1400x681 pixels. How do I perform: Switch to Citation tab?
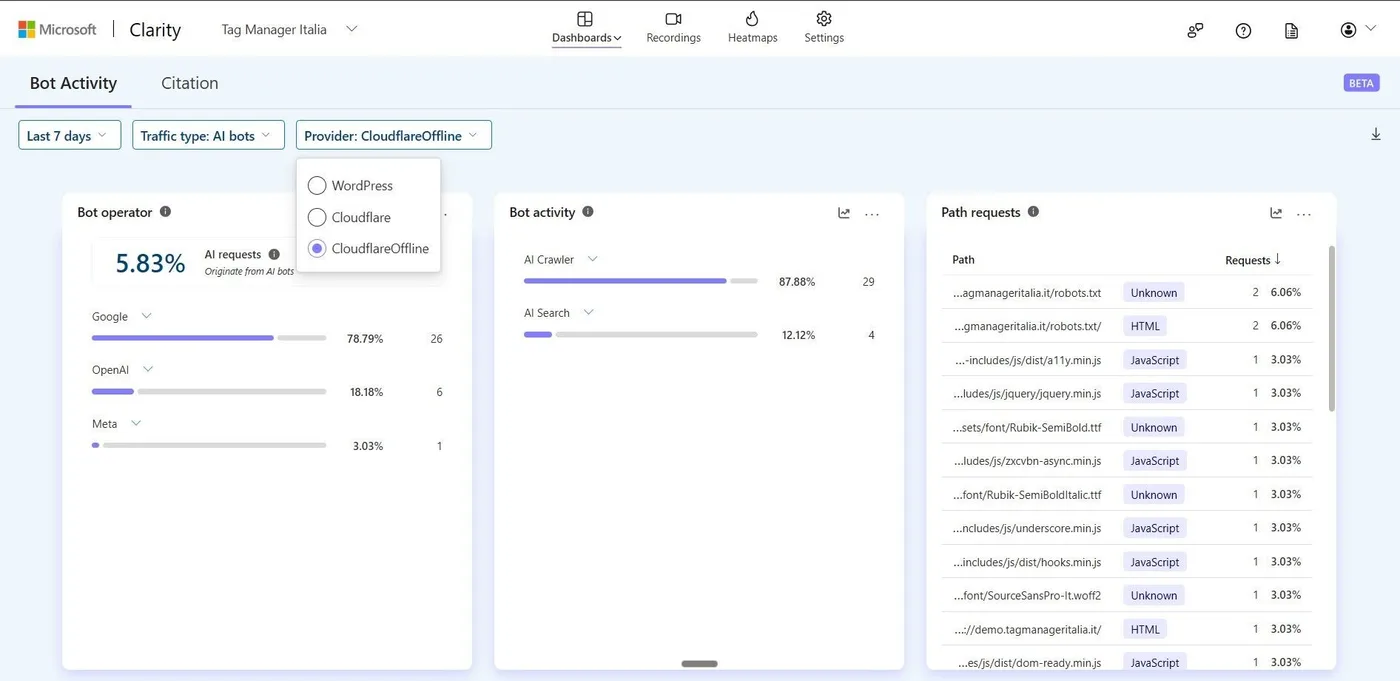[190, 83]
